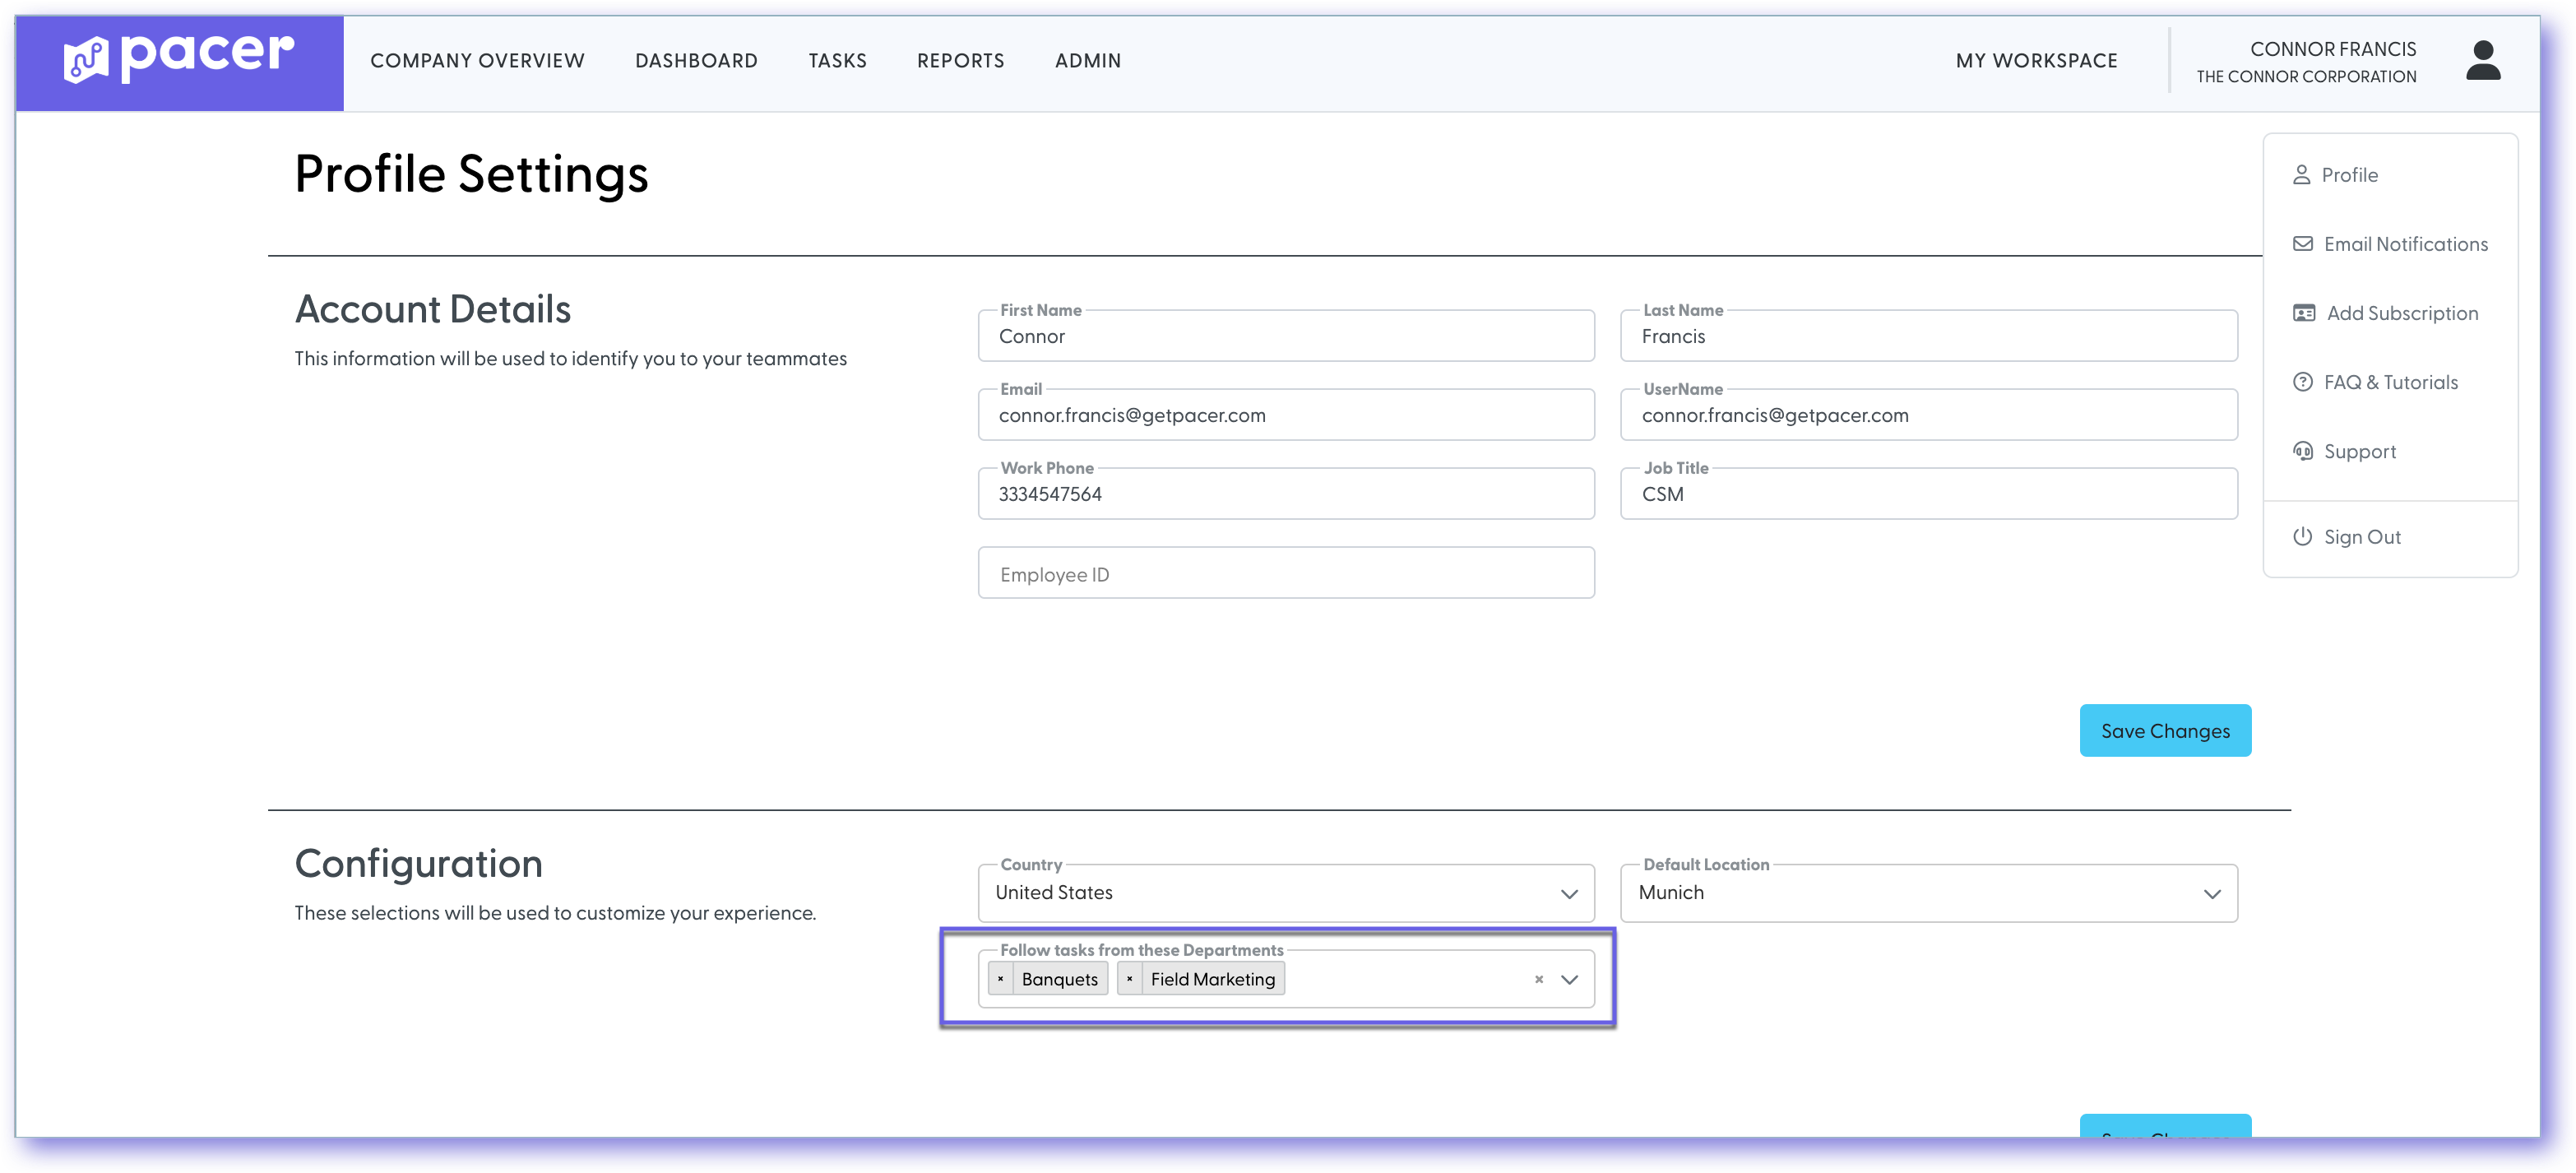Click the Job Title field
This screenshot has height=1173, width=2576.
(x=1928, y=494)
